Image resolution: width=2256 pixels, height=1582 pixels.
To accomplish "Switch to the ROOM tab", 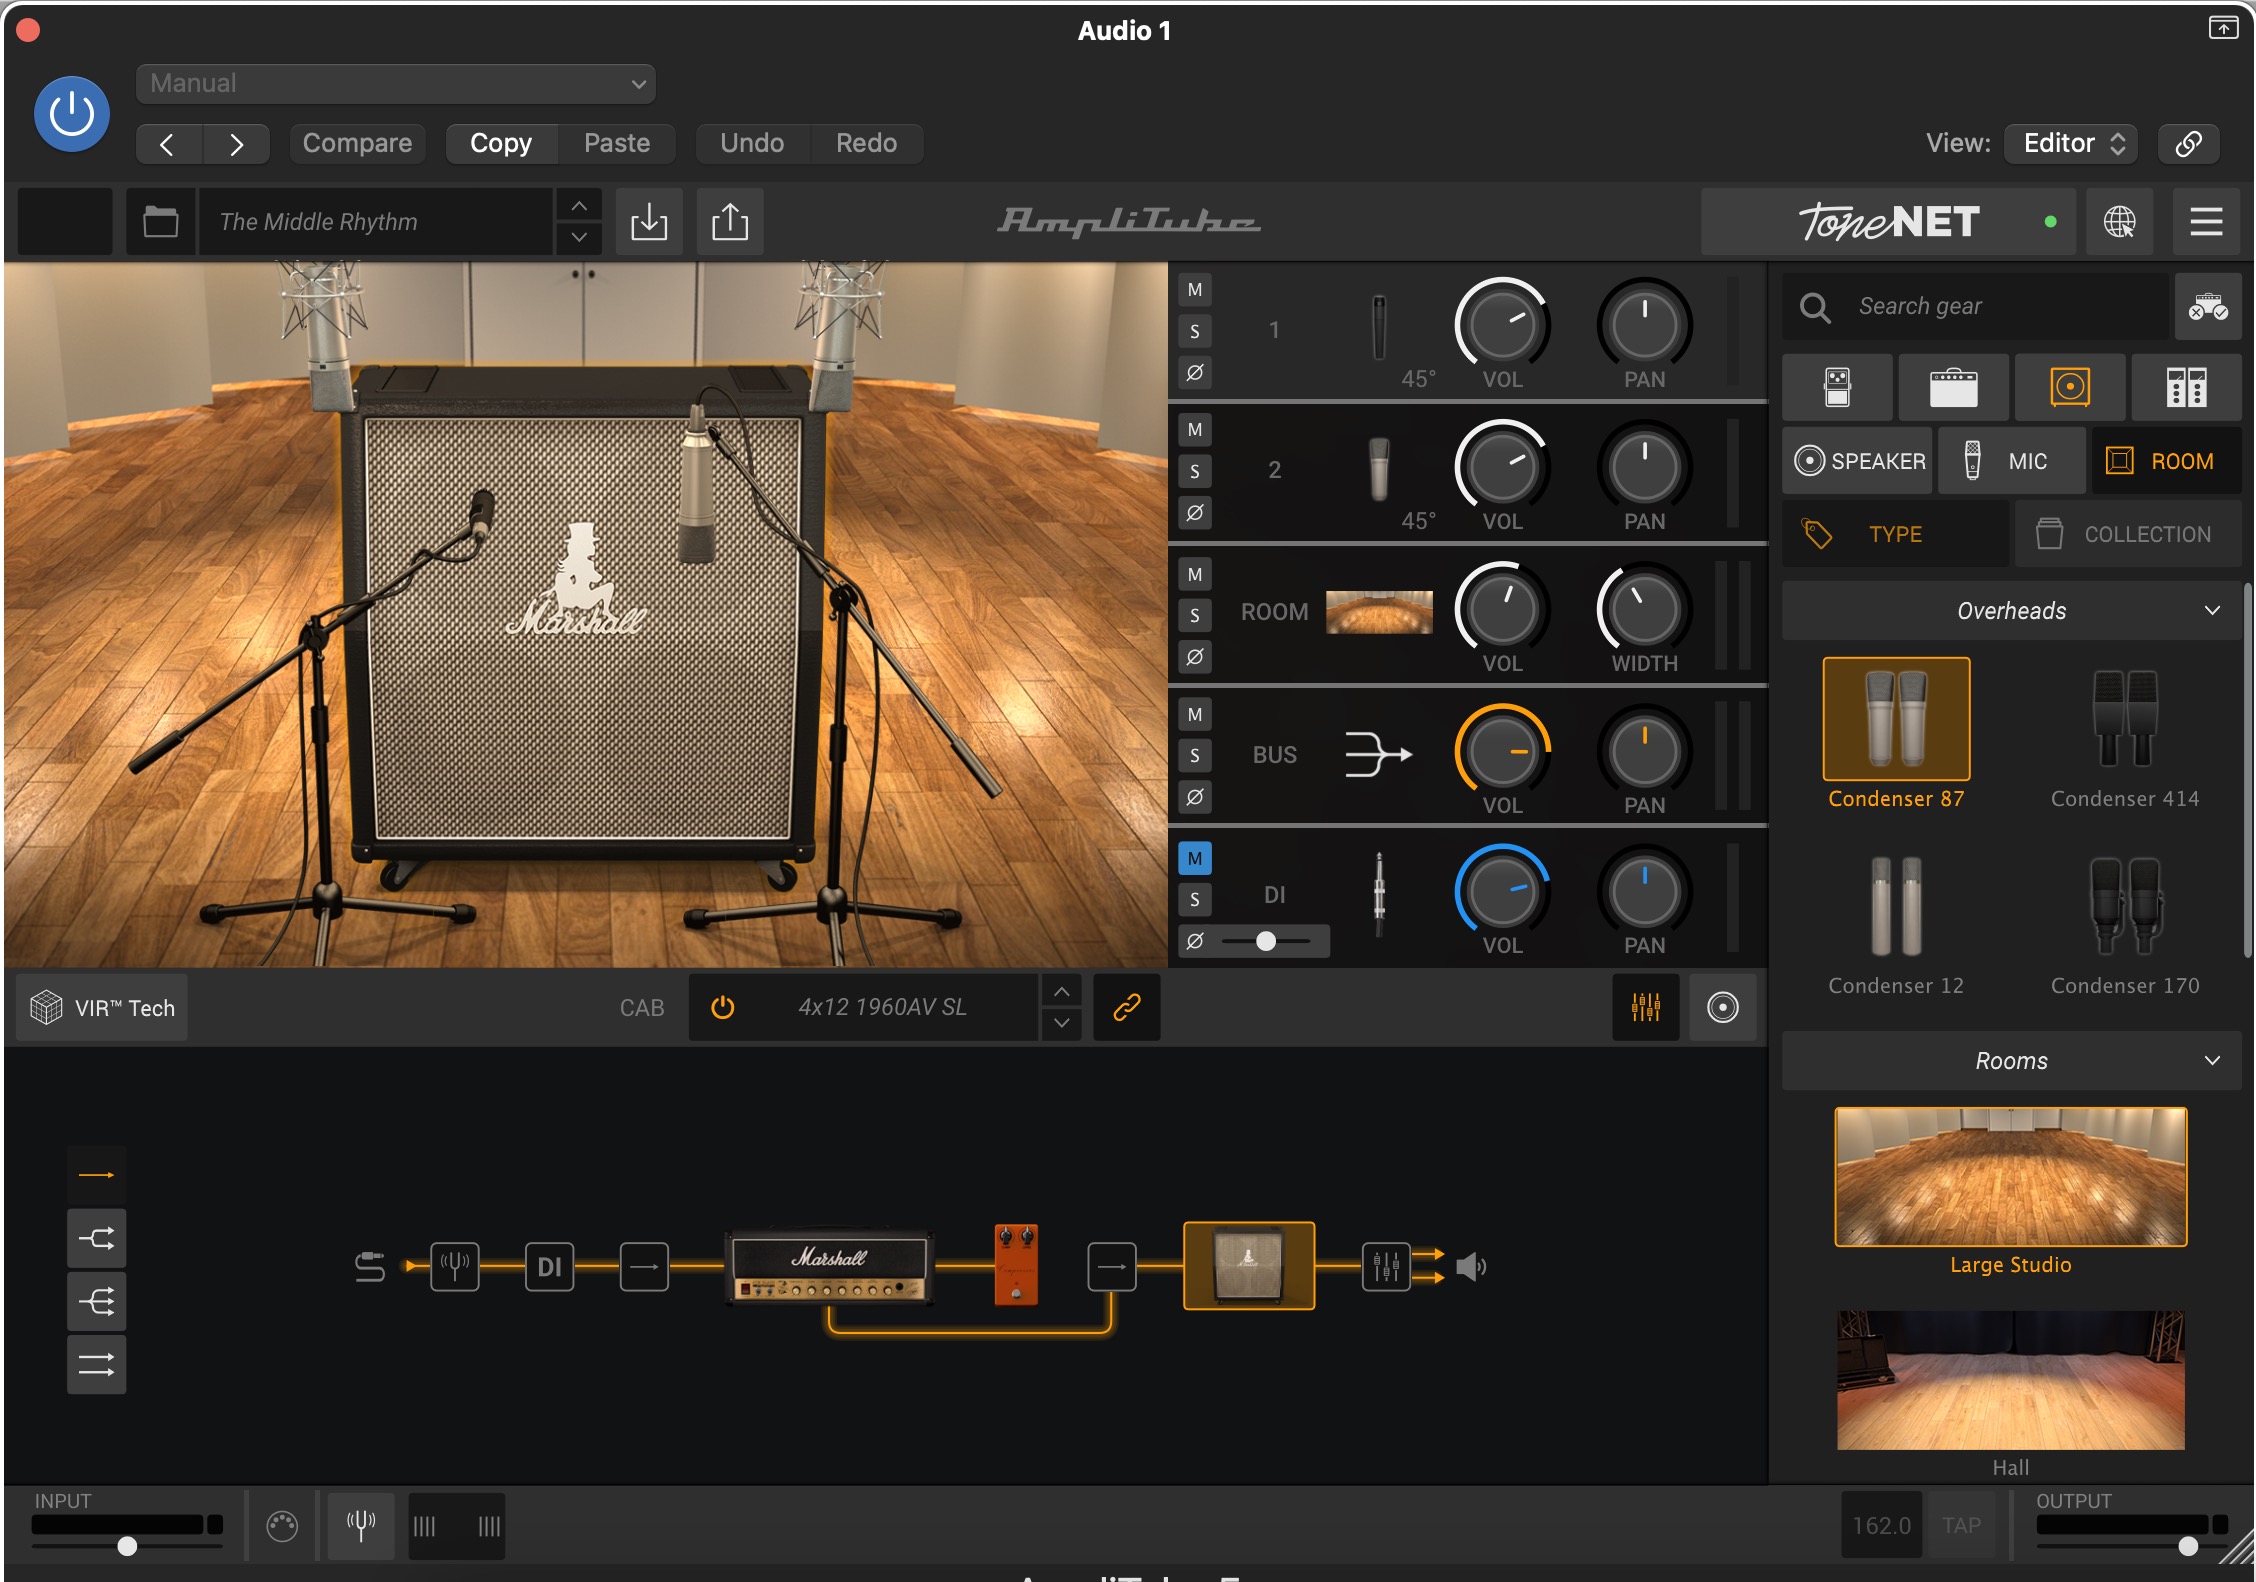I will click(2166, 461).
